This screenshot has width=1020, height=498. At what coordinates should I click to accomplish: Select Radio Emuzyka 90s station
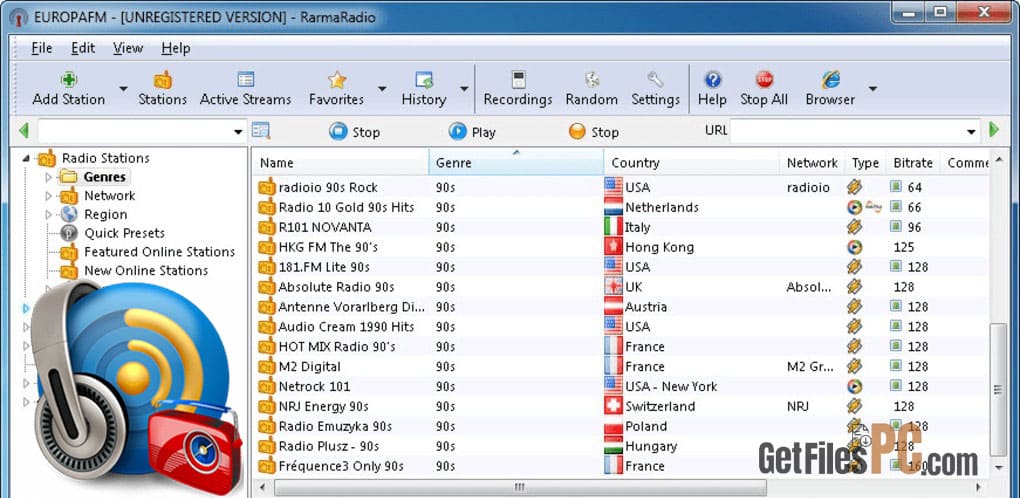tap(621, 426)
